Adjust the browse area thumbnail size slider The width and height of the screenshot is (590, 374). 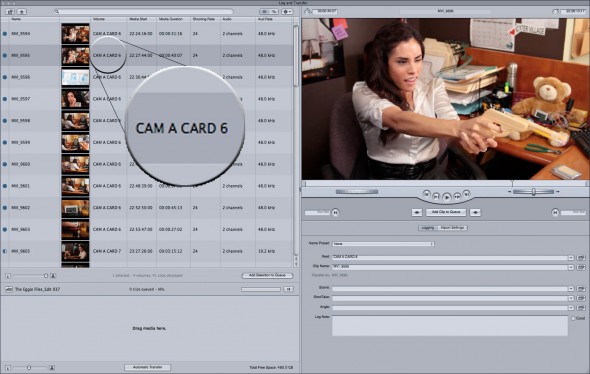coord(30,276)
